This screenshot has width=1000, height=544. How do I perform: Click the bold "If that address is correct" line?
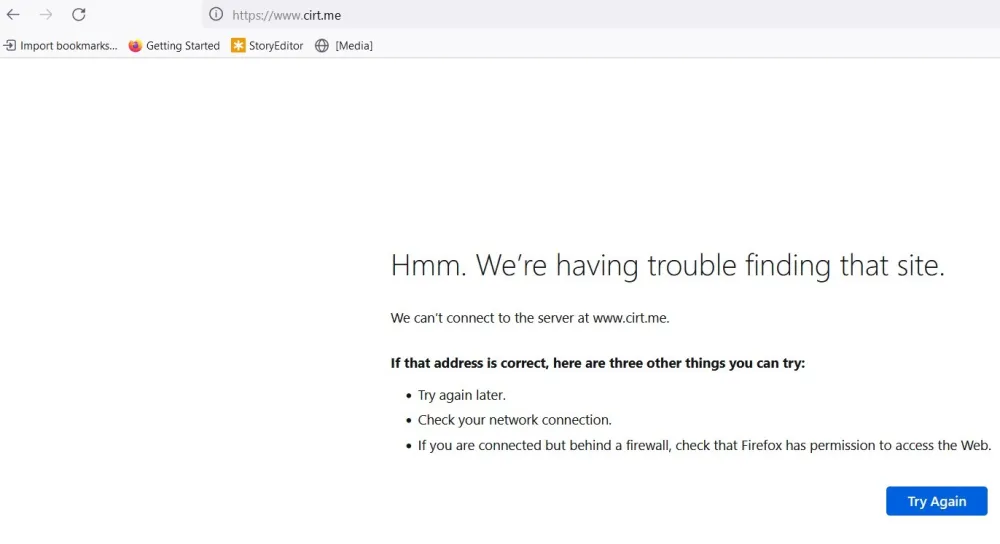597,363
